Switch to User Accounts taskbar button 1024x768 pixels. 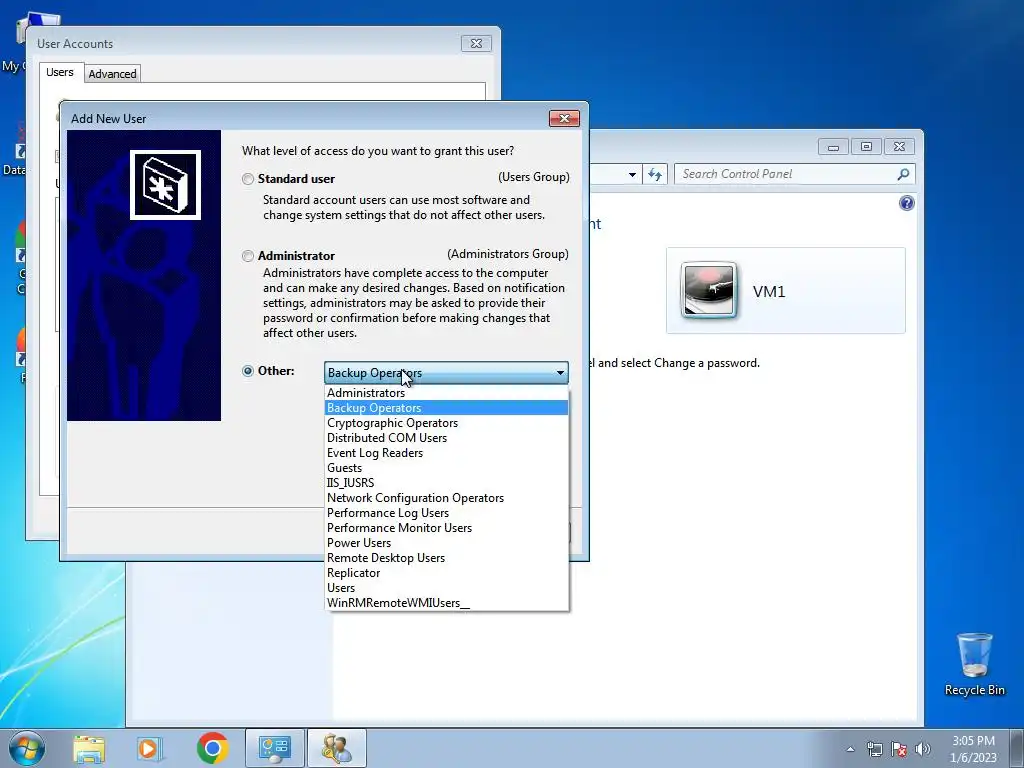(x=337, y=748)
